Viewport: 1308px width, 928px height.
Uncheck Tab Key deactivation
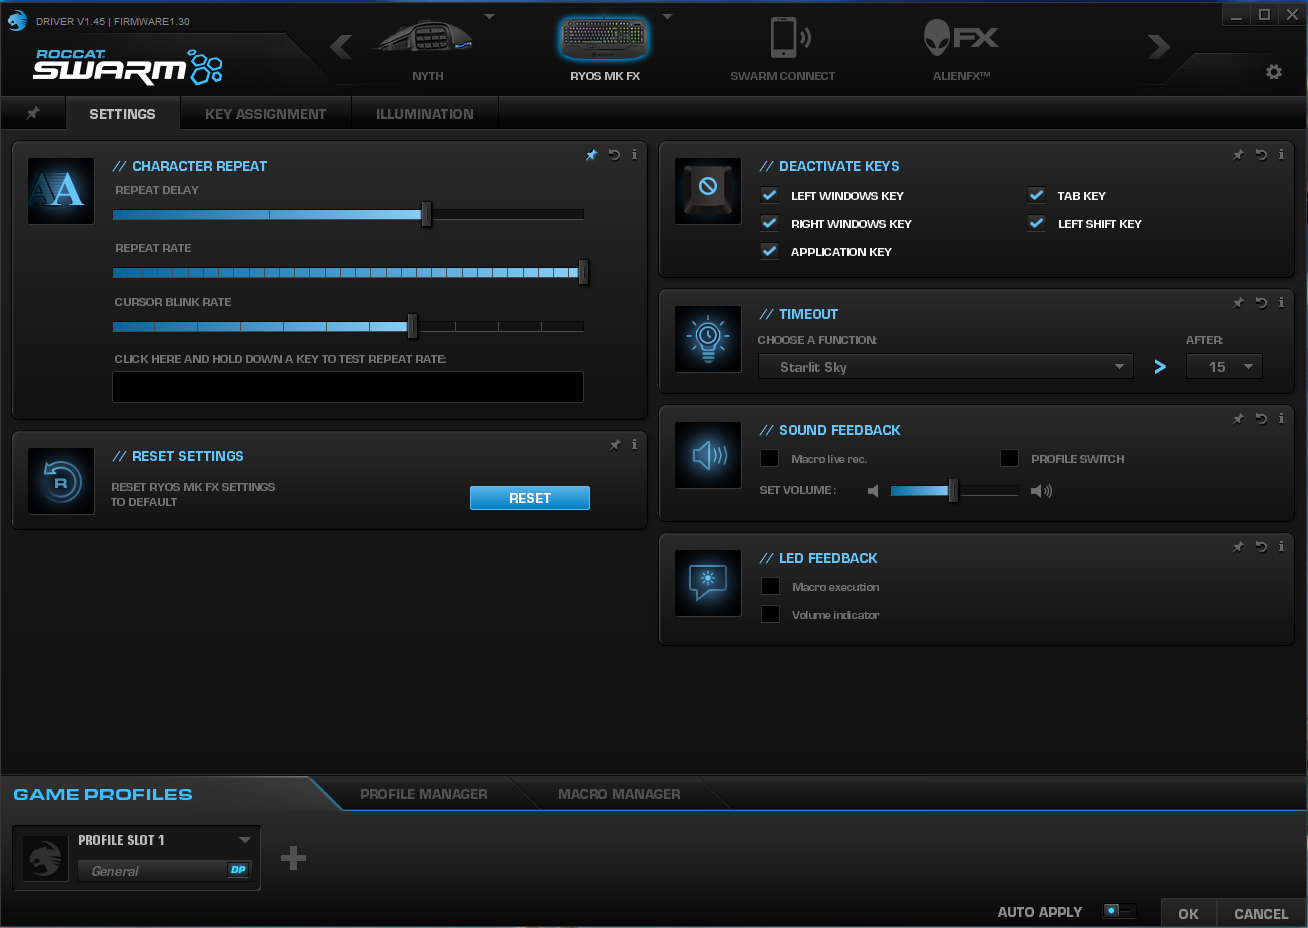pos(1037,195)
